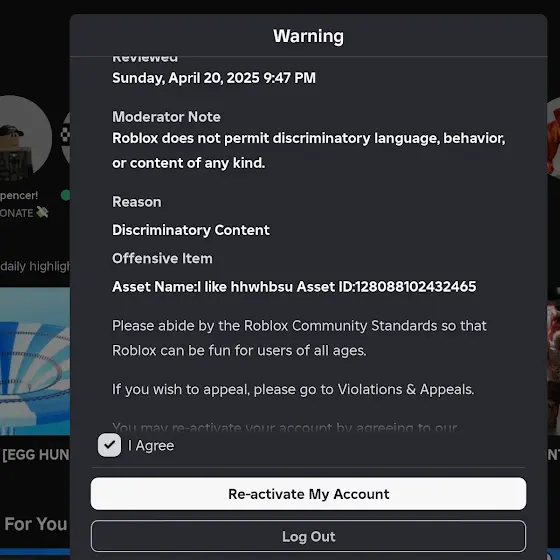
Task: Select moderator note text about discriminatory language
Action: (309, 150)
